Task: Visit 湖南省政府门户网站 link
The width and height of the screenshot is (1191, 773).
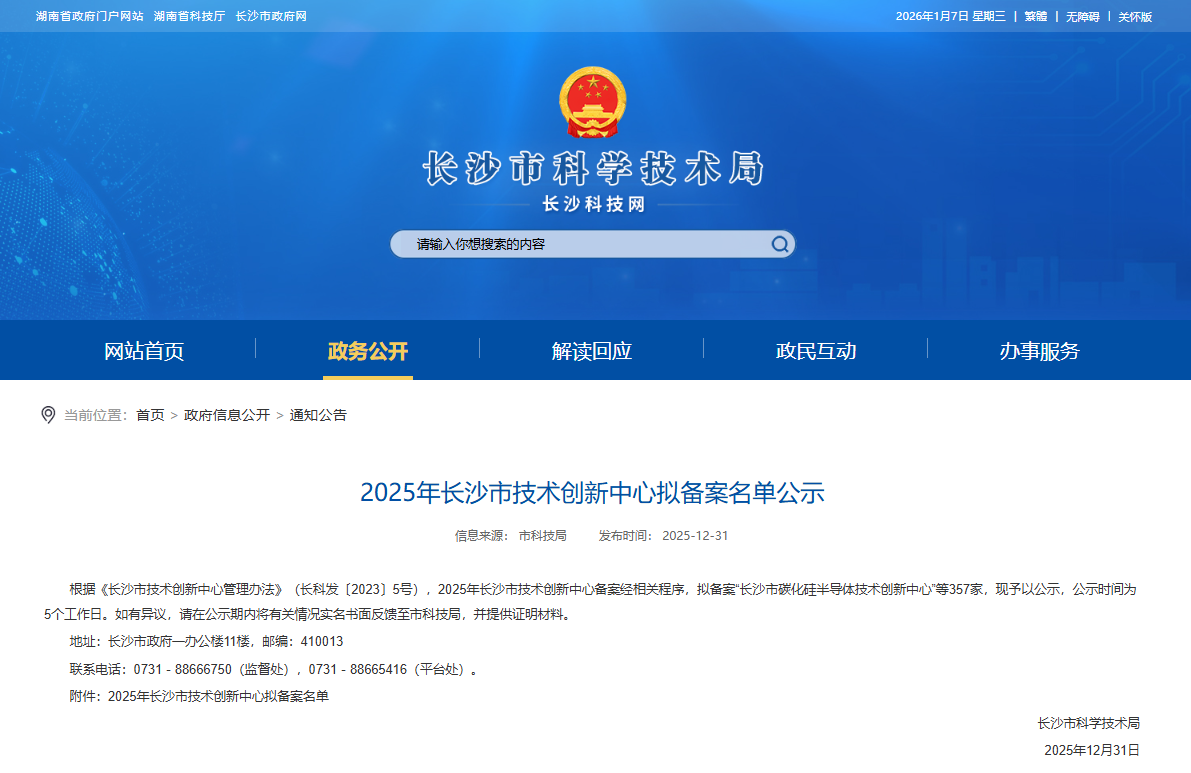Action: pyautogui.click(x=90, y=17)
